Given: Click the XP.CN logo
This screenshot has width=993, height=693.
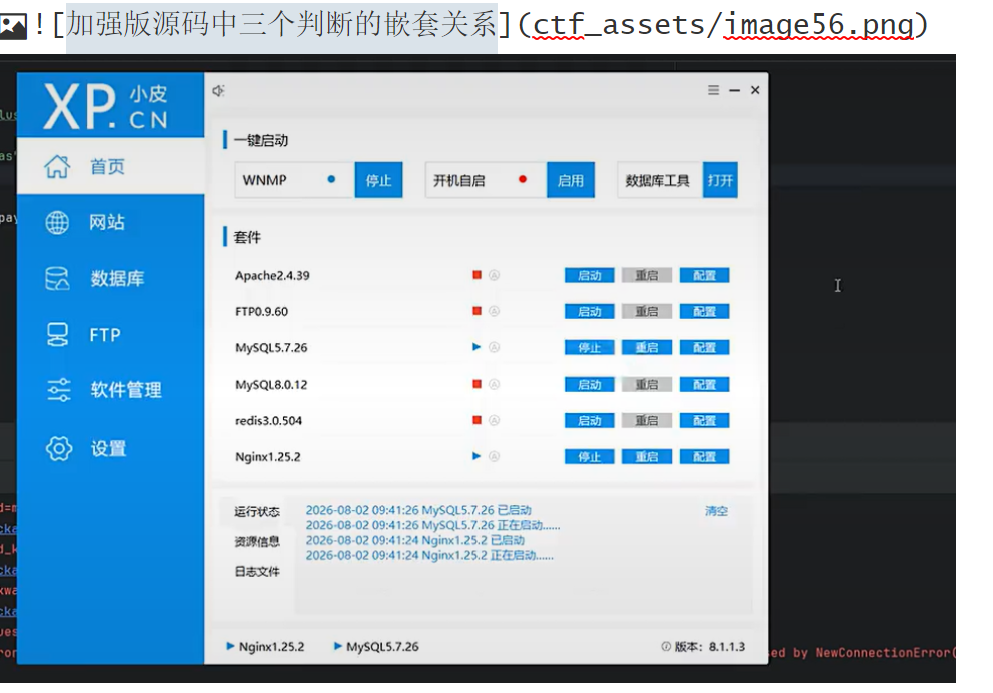Looking at the screenshot, I should (106, 106).
